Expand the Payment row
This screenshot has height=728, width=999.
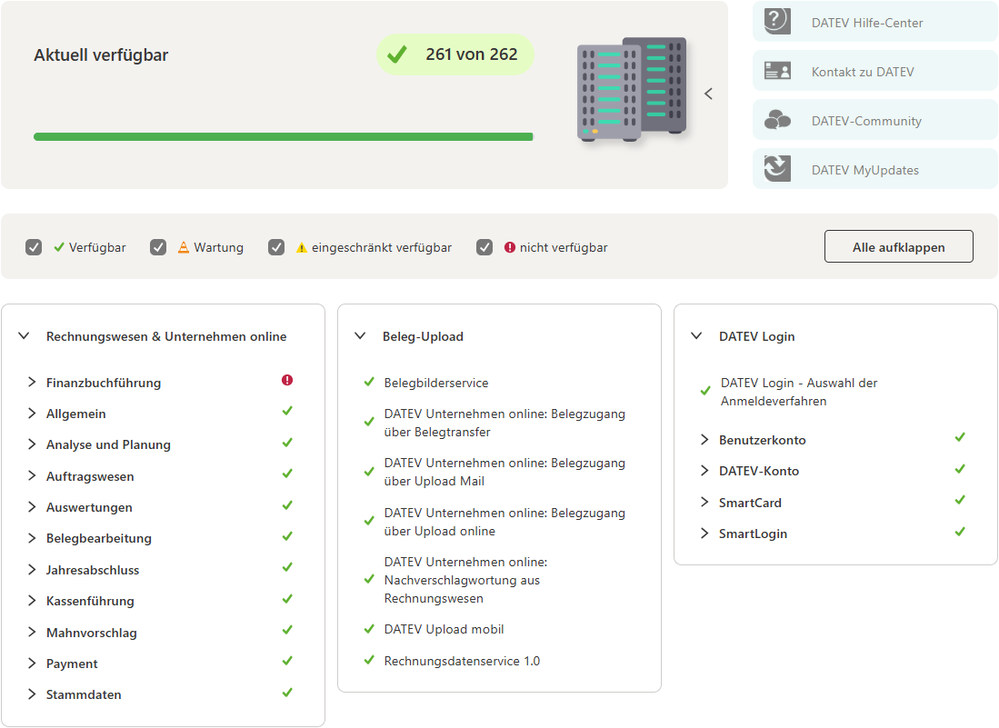pos(31,663)
